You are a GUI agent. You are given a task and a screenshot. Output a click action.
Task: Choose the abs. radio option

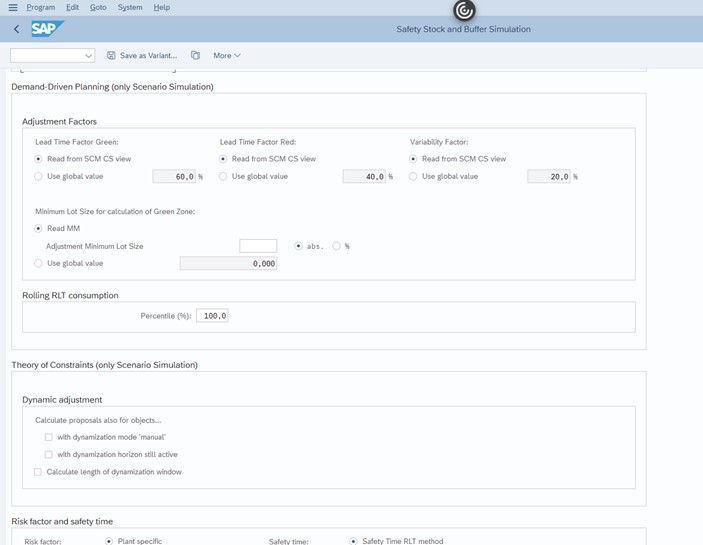298,246
